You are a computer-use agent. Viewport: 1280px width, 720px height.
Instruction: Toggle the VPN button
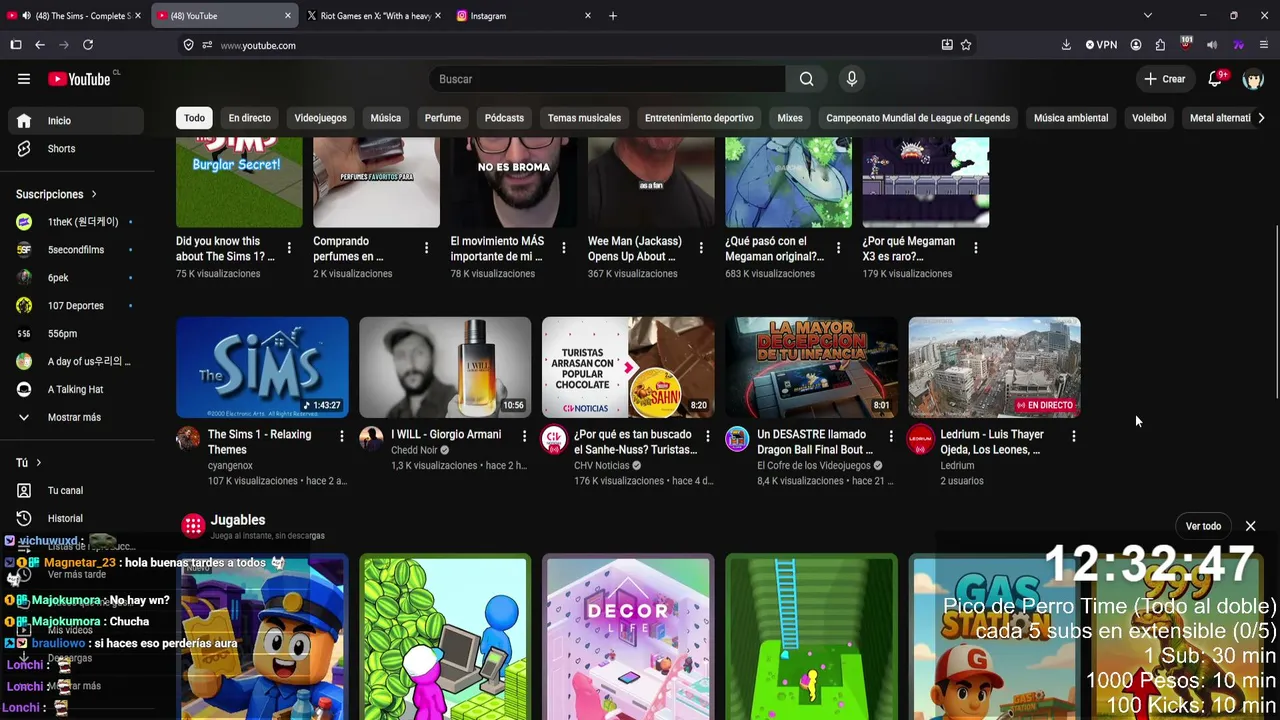point(1101,45)
